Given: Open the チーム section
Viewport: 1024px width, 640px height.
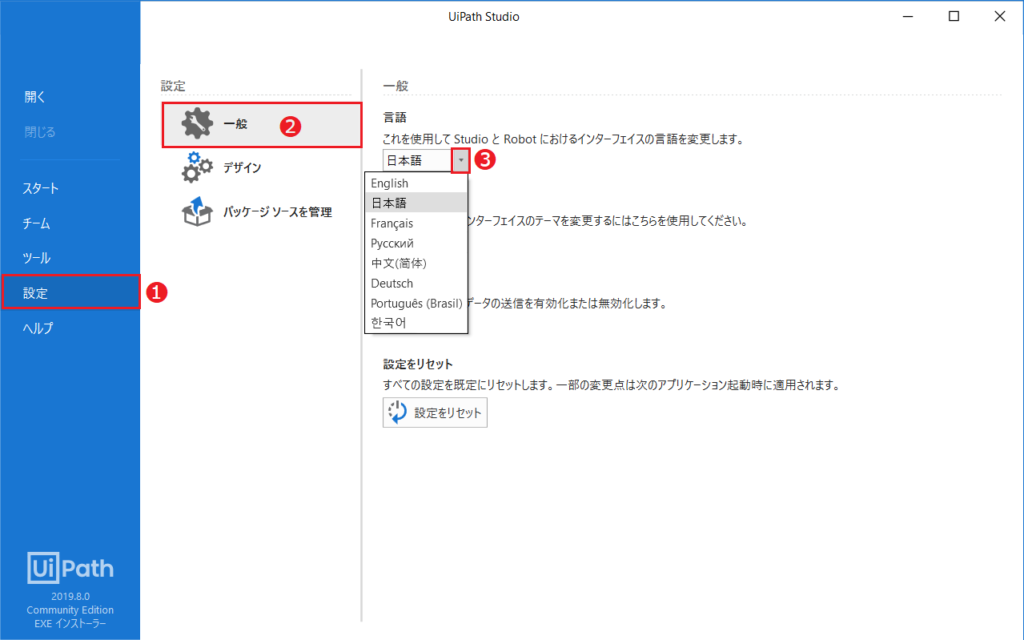Looking at the screenshot, I should point(36,223).
